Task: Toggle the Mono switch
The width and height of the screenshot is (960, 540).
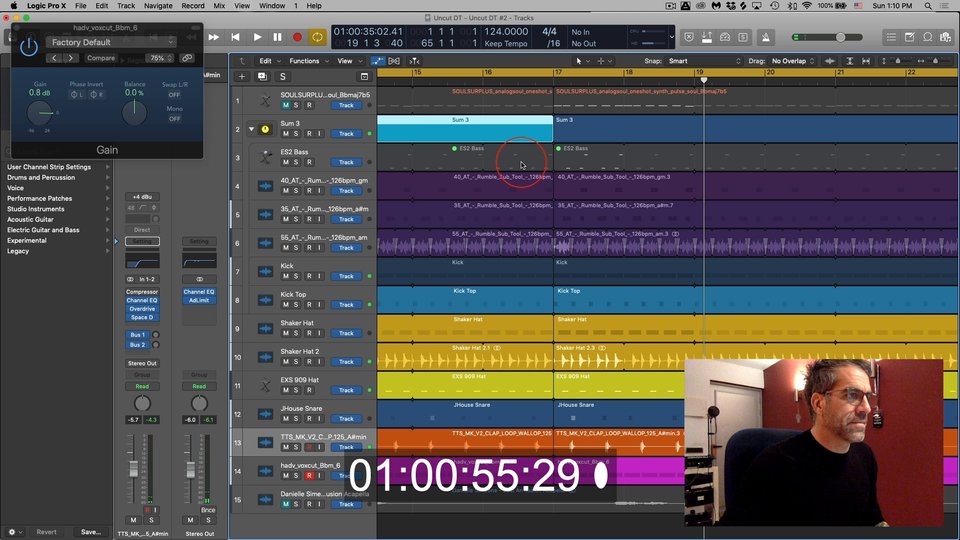Action: (174, 119)
